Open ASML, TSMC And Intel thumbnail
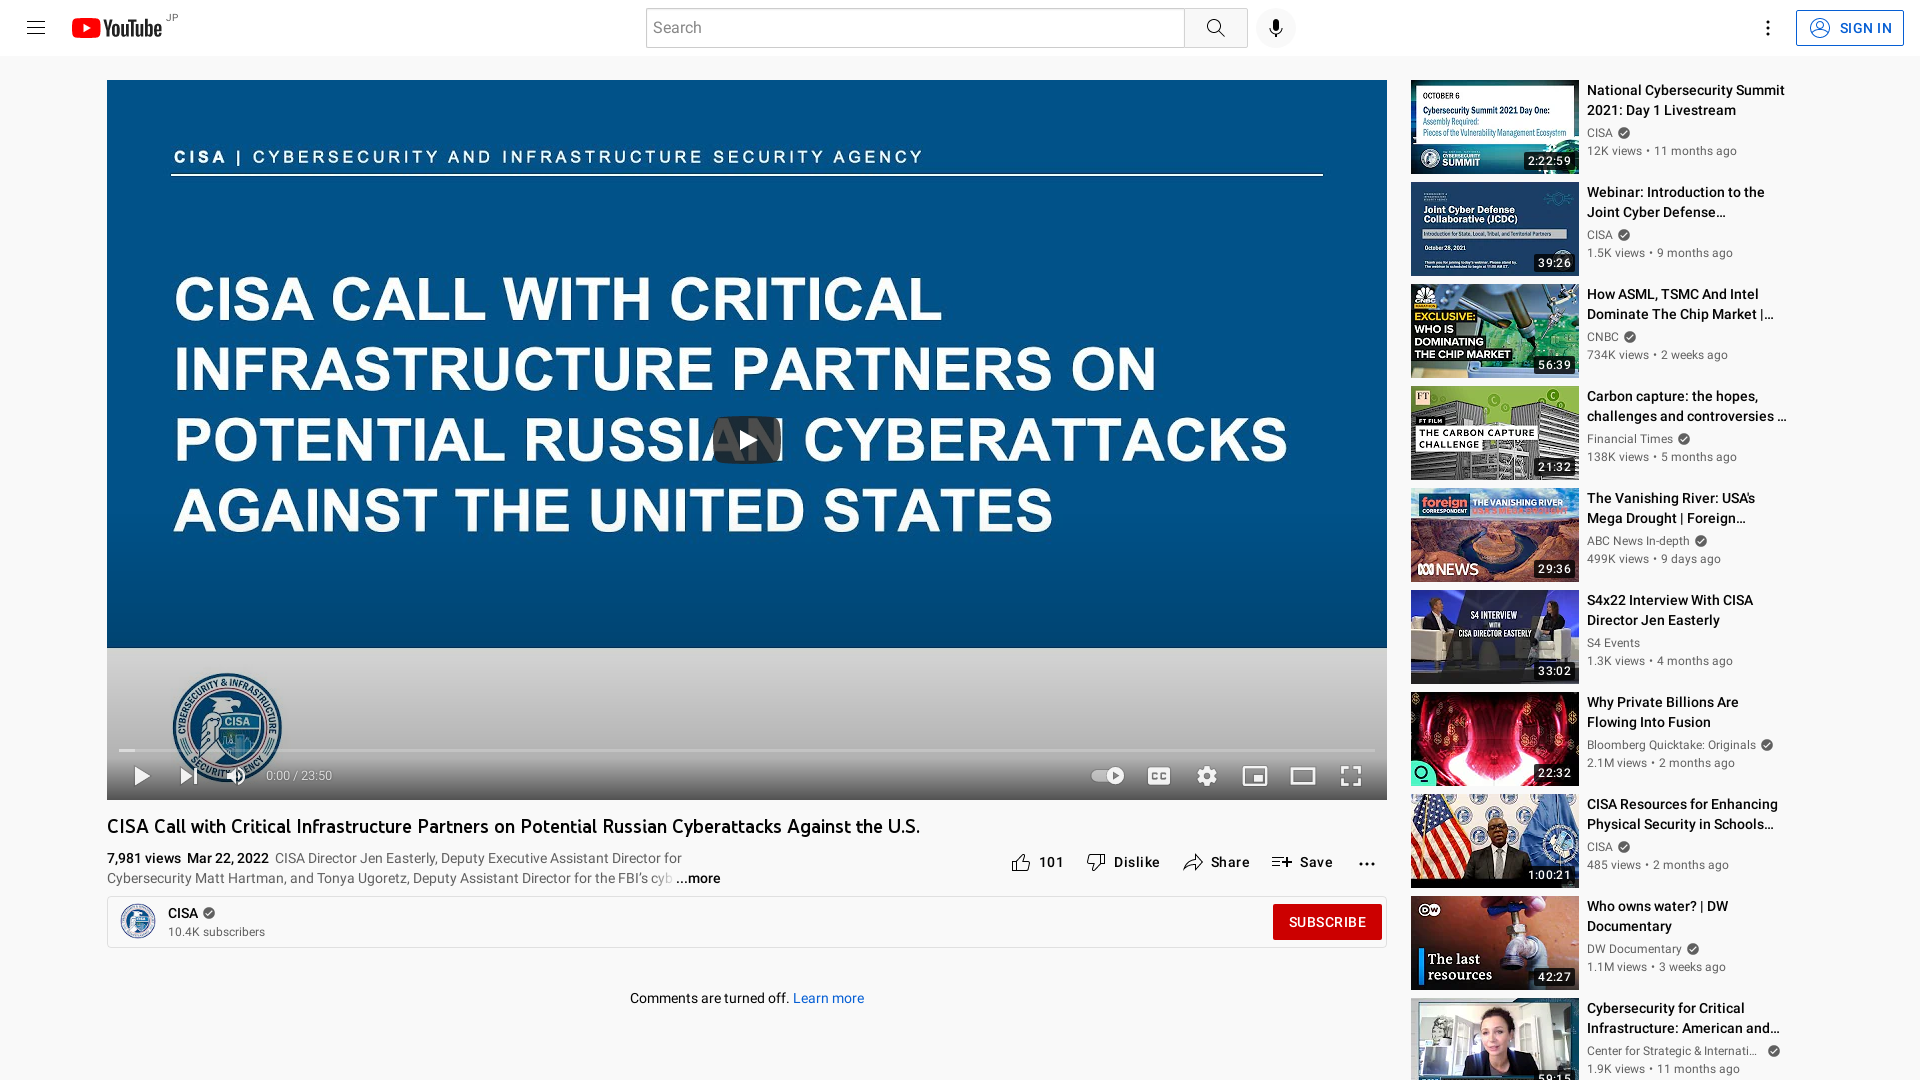The height and width of the screenshot is (1080, 1920). 1495,331
